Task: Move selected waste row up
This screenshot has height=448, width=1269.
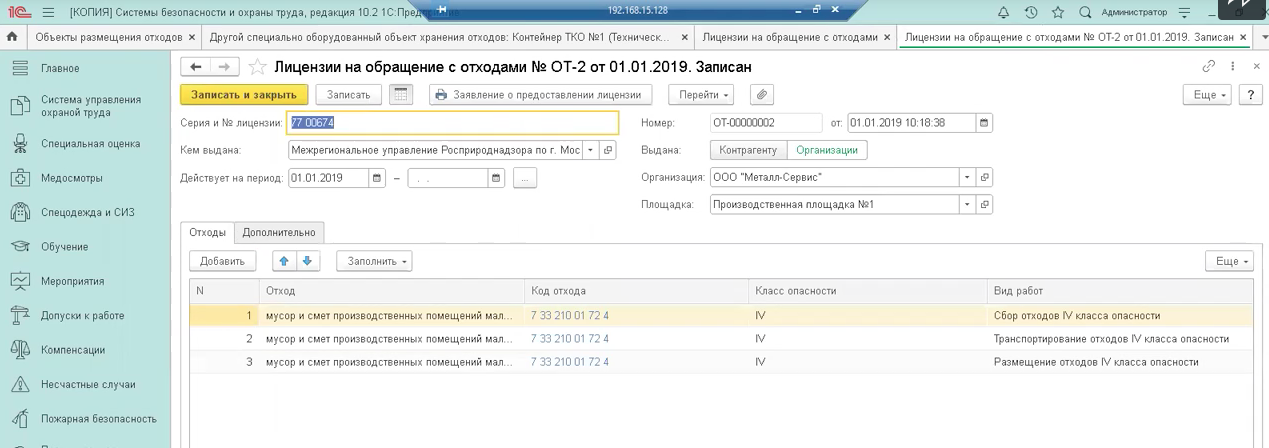Action: click(x=284, y=261)
